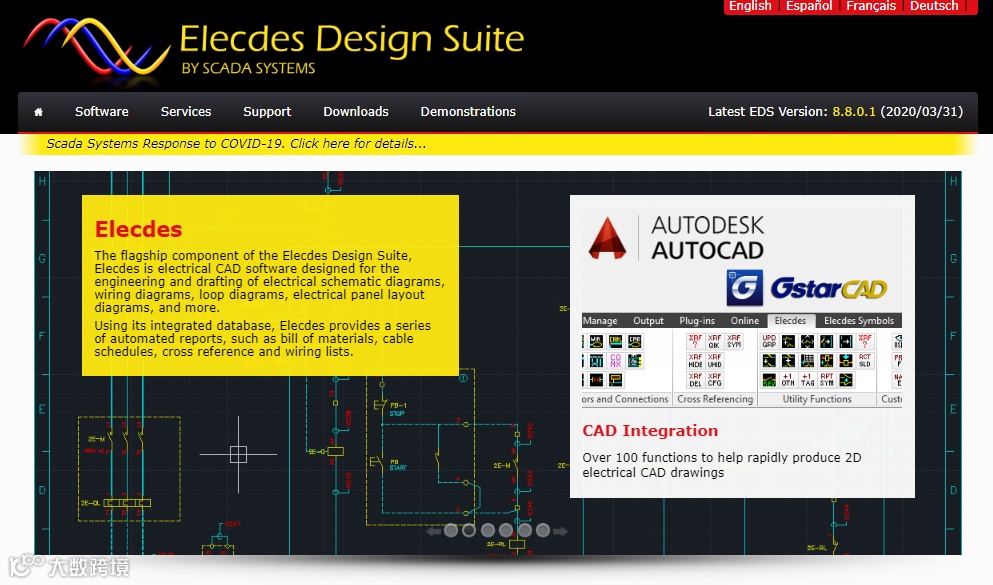Switch site language to Deutsch
This screenshot has height=585, width=993.
[934, 6]
